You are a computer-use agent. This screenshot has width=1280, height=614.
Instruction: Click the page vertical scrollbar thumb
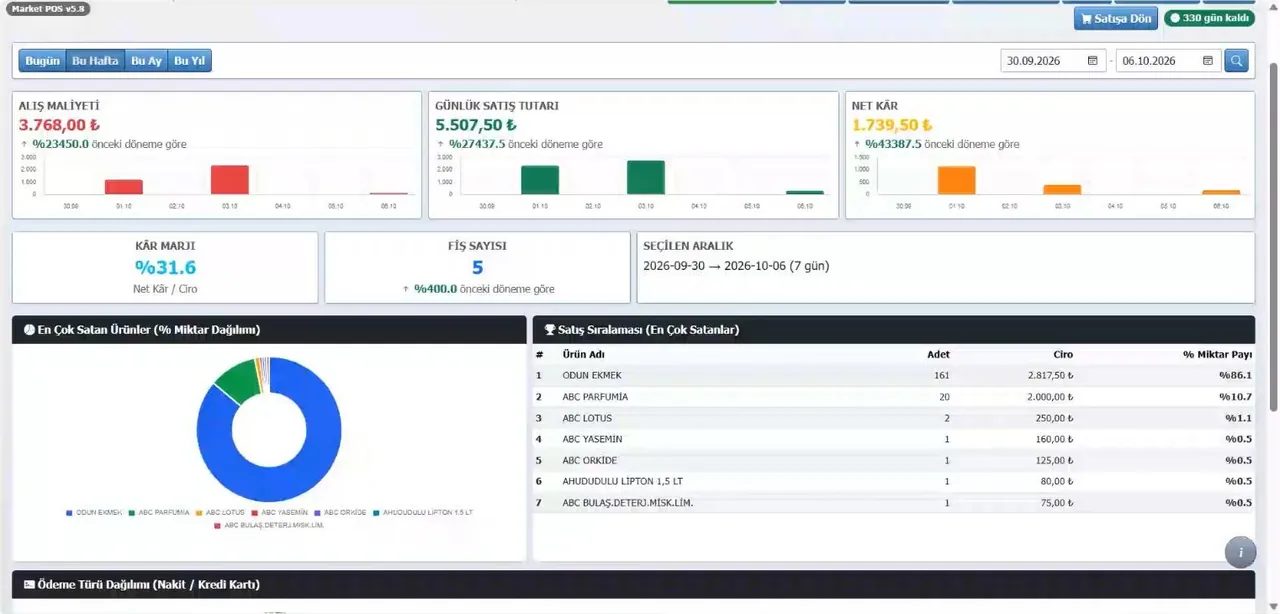pyautogui.click(x=1273, y=235)
